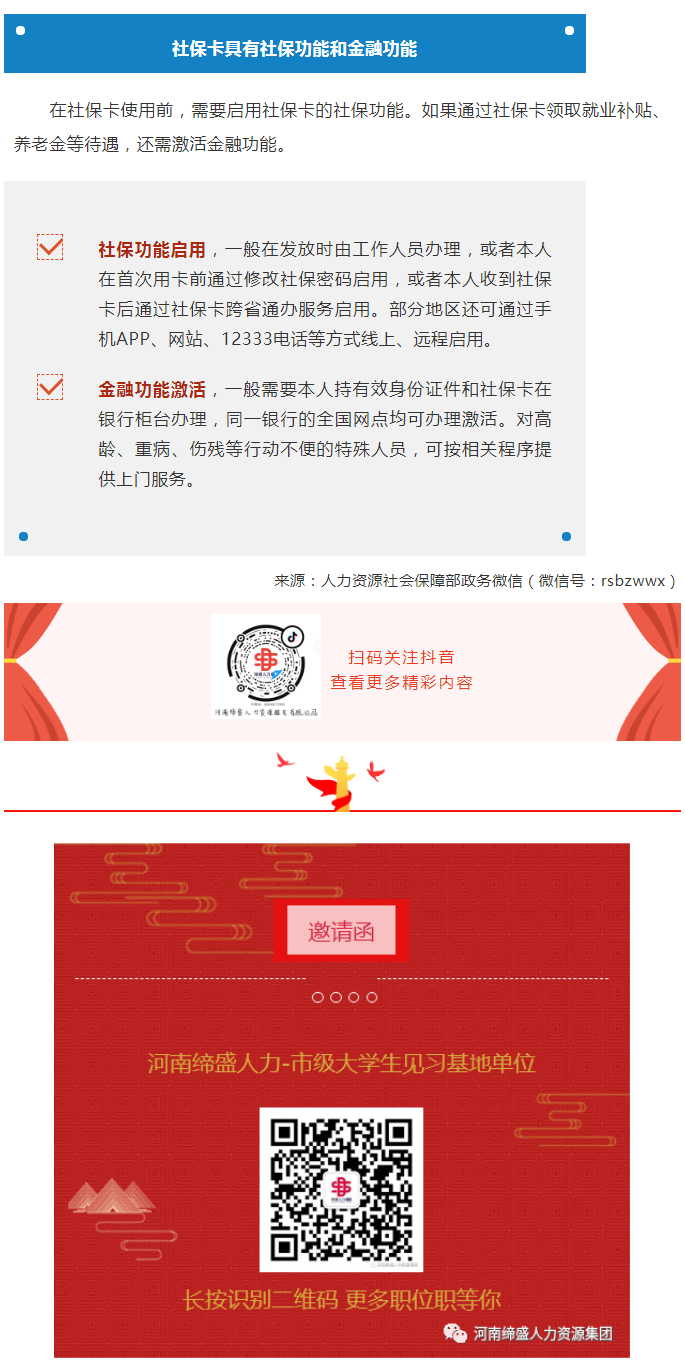Click the last circle dot under 邀请函
This screenshot has height=1362, width=685.
[372, 997]
